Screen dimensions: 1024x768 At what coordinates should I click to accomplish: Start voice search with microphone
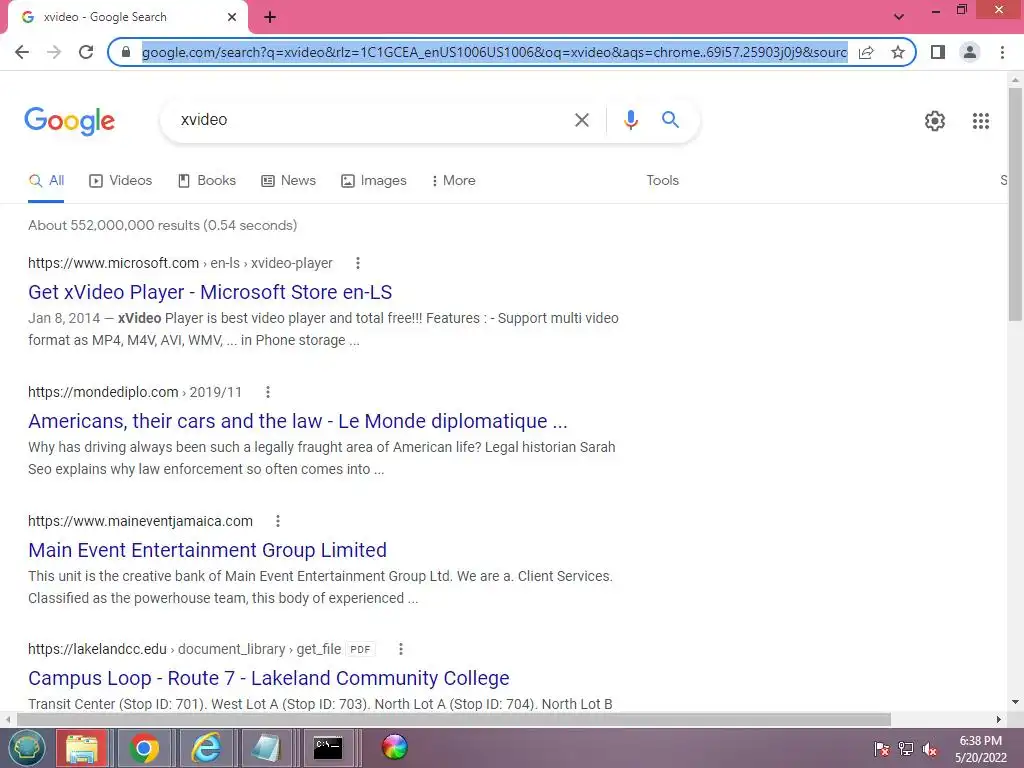click(x=630, y=120)
